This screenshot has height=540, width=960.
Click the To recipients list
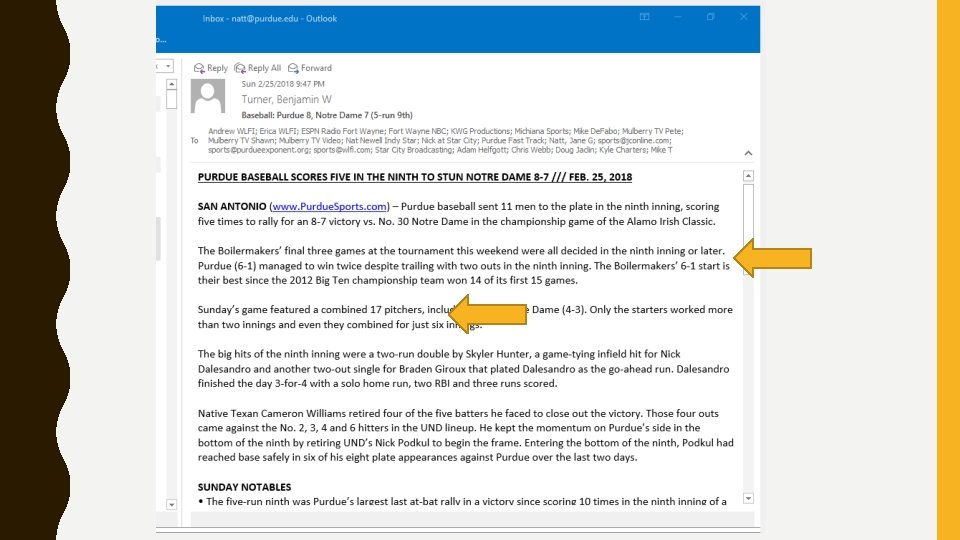[x=446, y=140]
